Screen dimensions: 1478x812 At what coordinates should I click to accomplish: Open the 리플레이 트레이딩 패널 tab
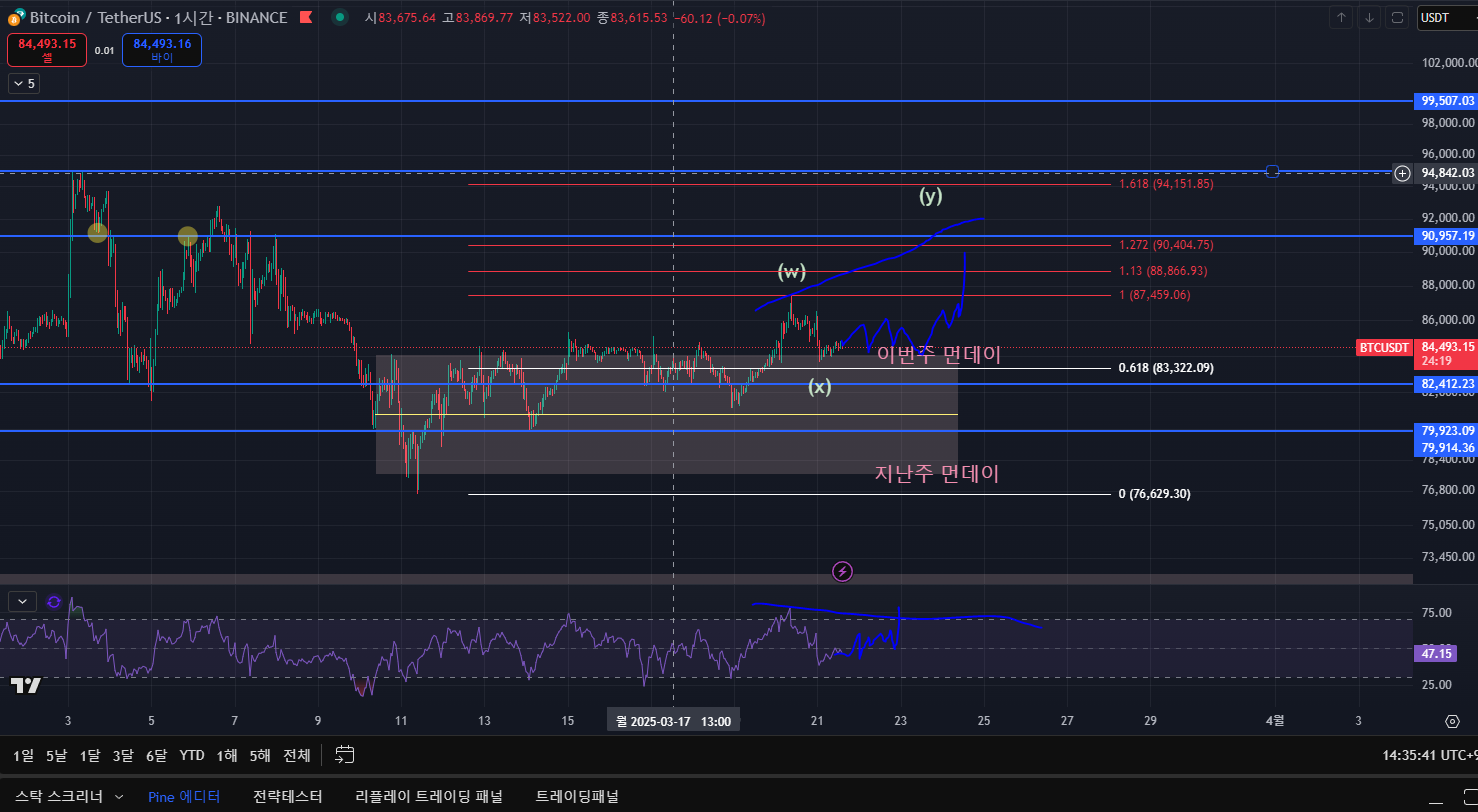pos(429,797)
